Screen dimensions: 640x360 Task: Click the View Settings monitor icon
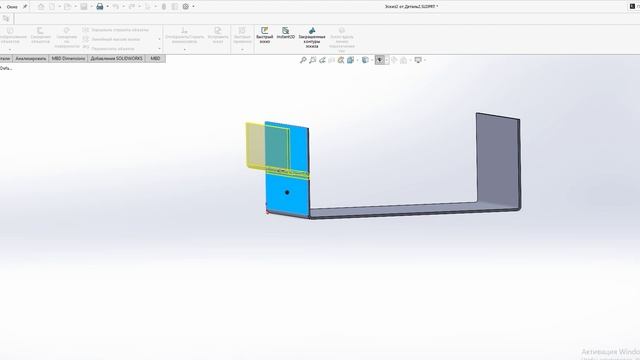[x=418, y=60]
